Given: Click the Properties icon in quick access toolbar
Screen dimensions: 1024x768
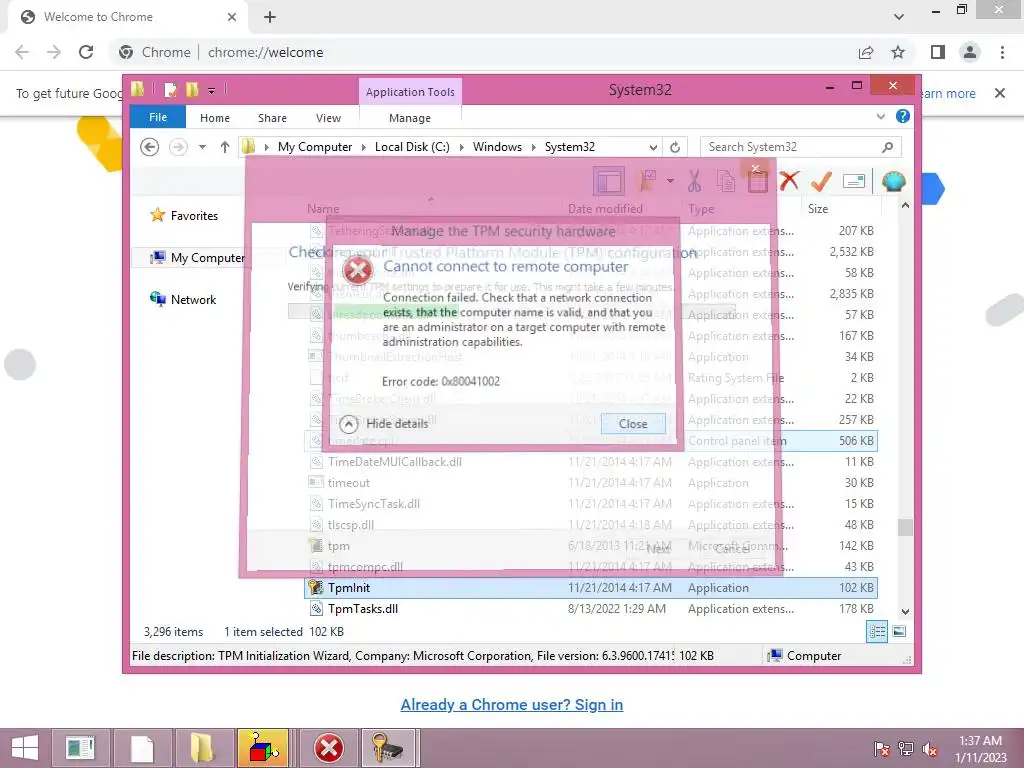Looking at the screenshot, I should pos(170,90).
